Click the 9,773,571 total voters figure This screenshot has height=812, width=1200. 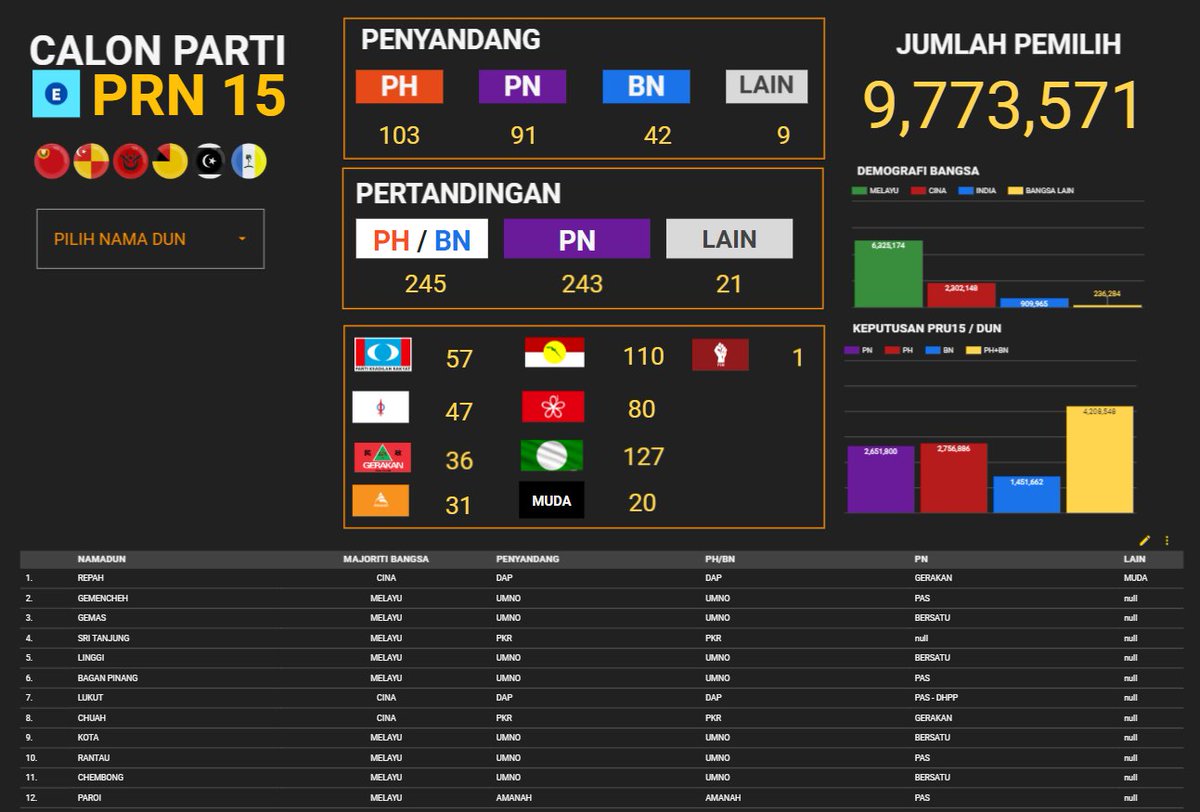coord(1002,105)
